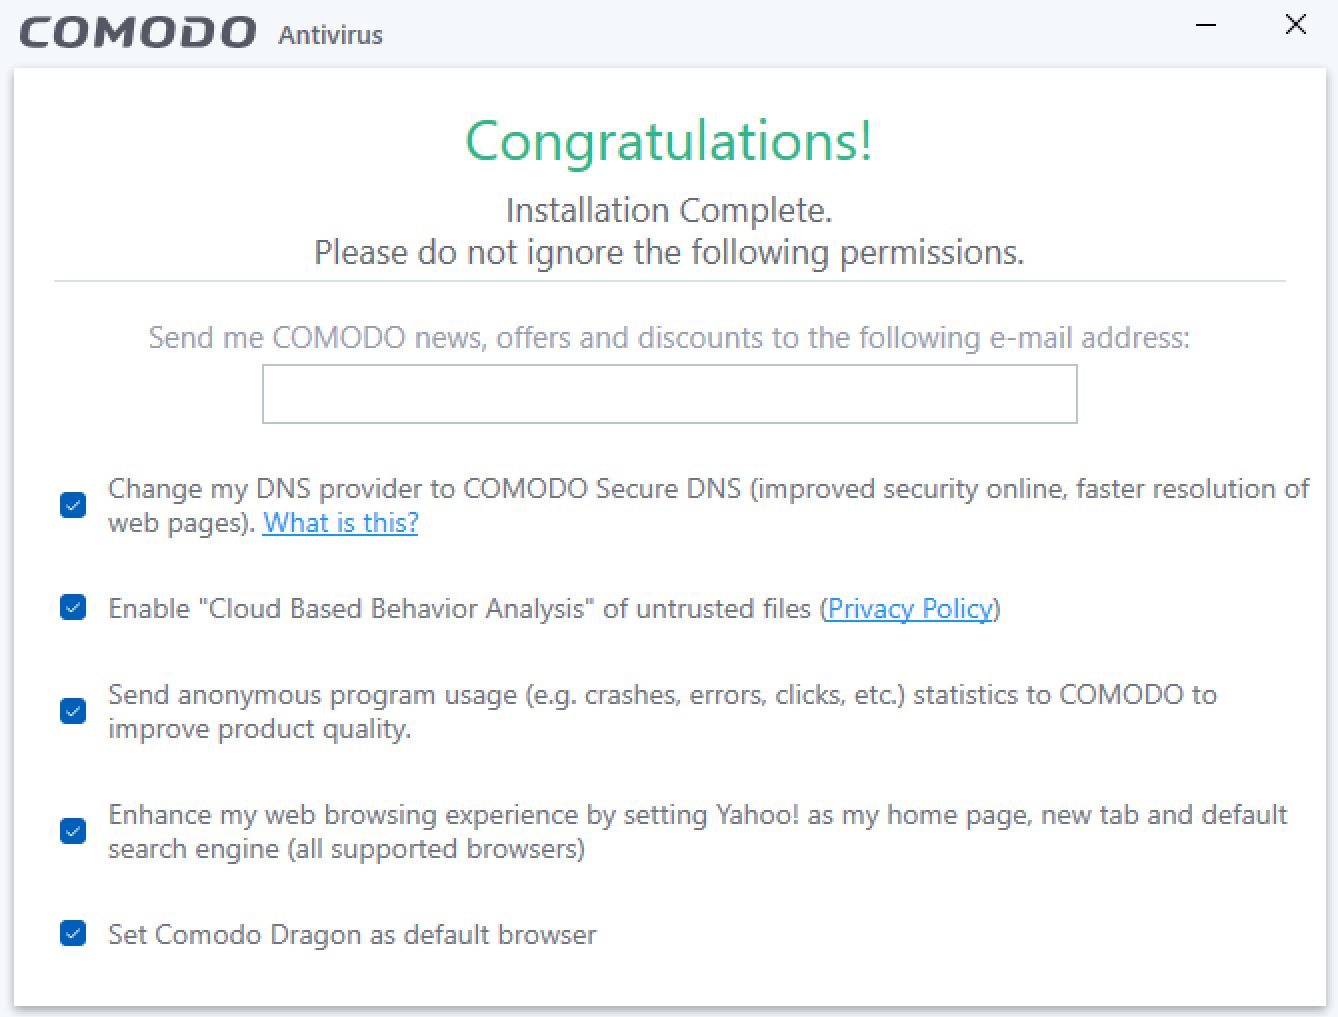
Task: Uncheck "Change my DNS provider to COMODO Secure DNS"
Action: click(72, 506)
